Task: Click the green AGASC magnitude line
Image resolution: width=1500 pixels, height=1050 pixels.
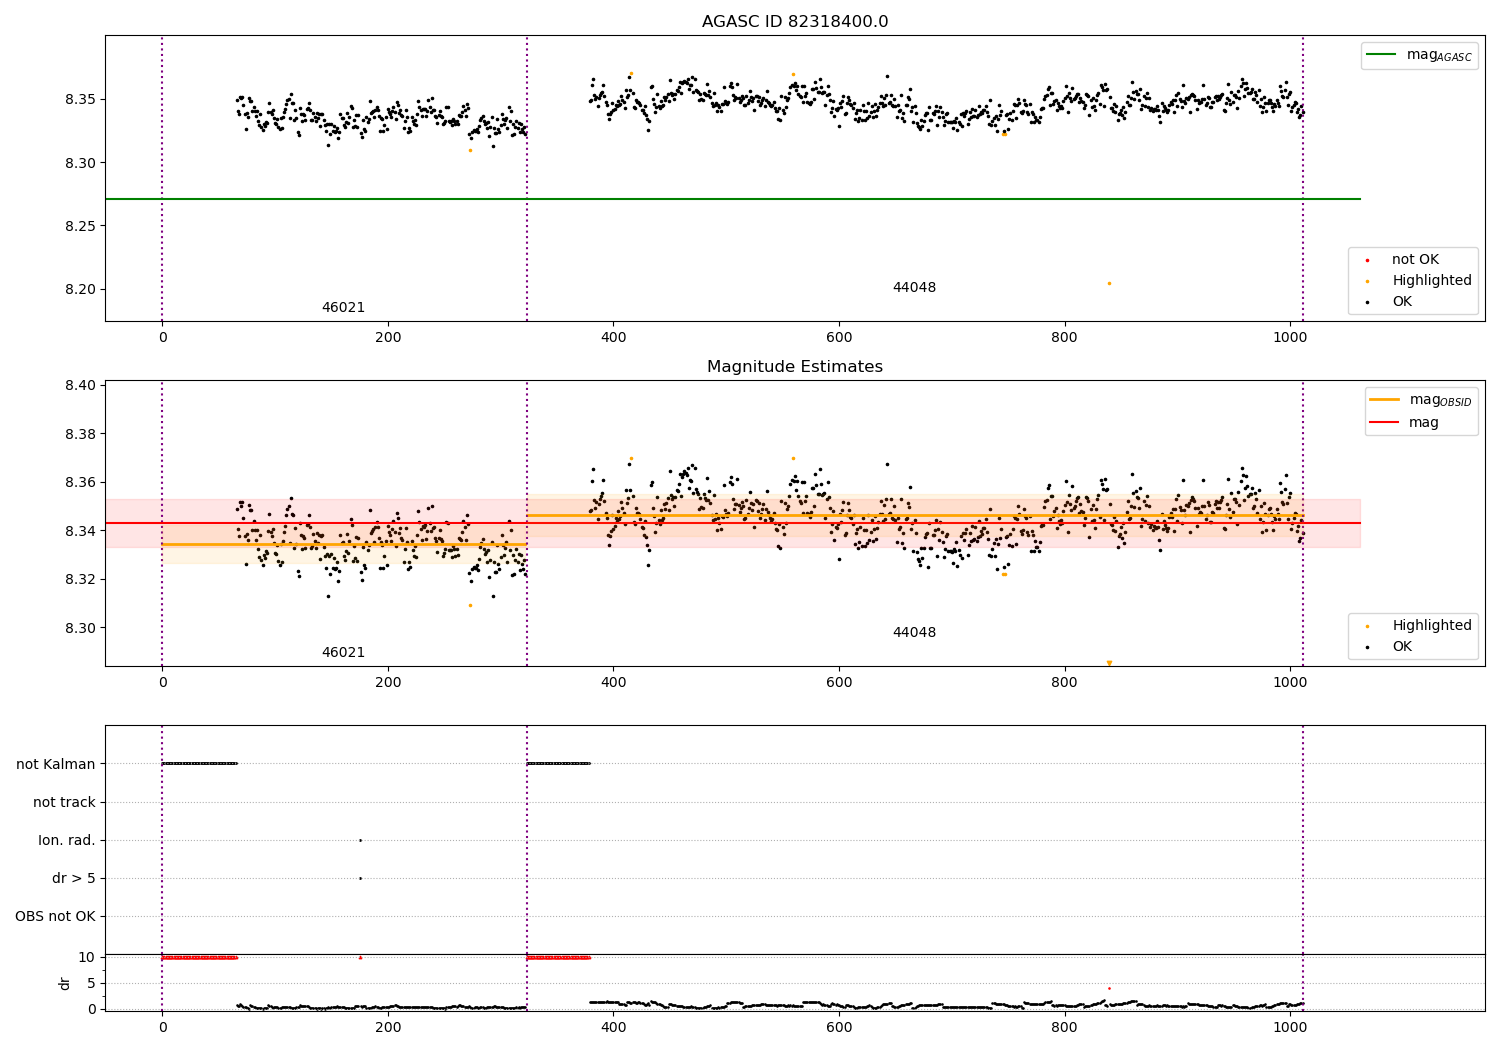Action: click(x=733, y=199)
